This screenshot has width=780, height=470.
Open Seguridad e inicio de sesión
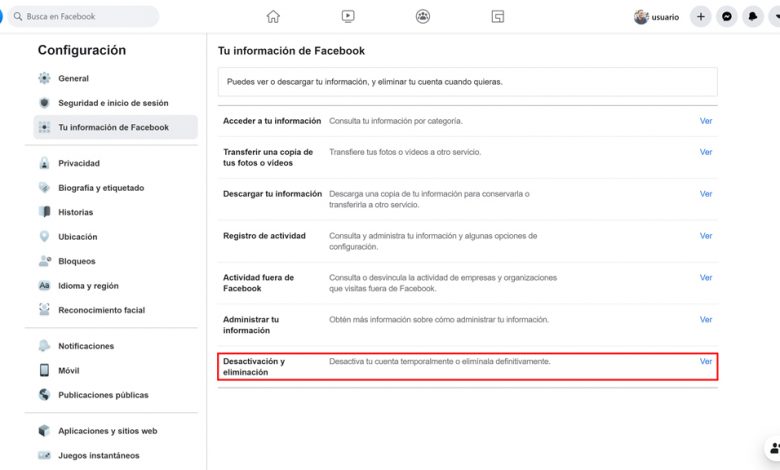(115, 103)
